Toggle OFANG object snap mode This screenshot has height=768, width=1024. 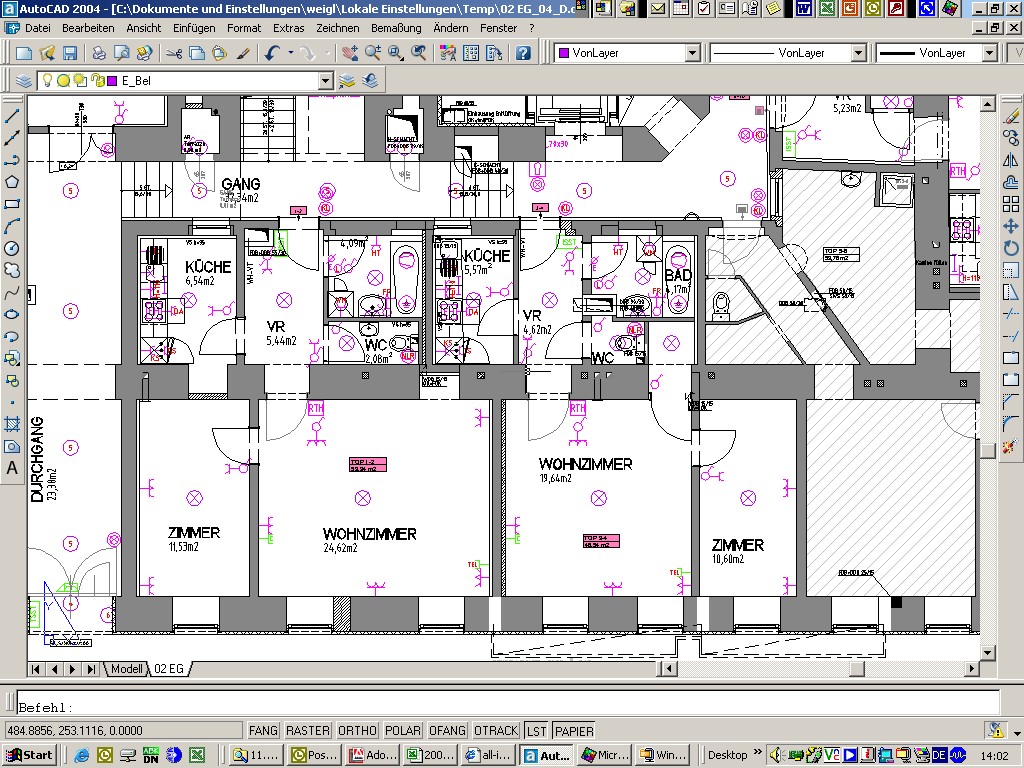tap(447, 731)
